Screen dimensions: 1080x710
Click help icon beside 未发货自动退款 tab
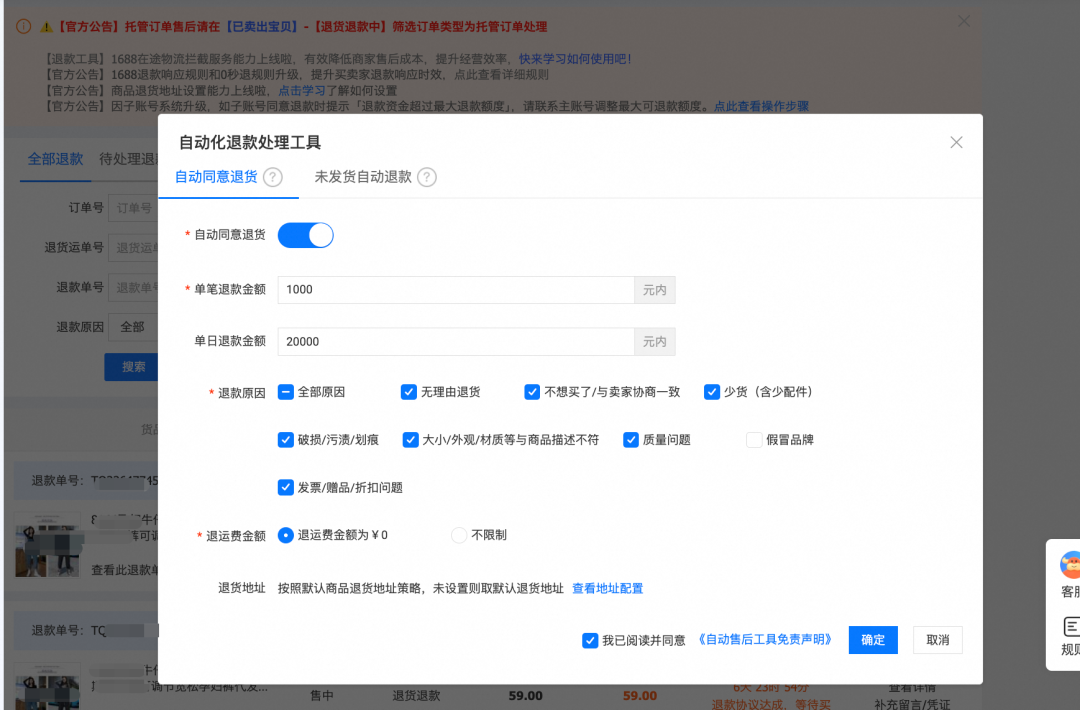tap(427, 177)
